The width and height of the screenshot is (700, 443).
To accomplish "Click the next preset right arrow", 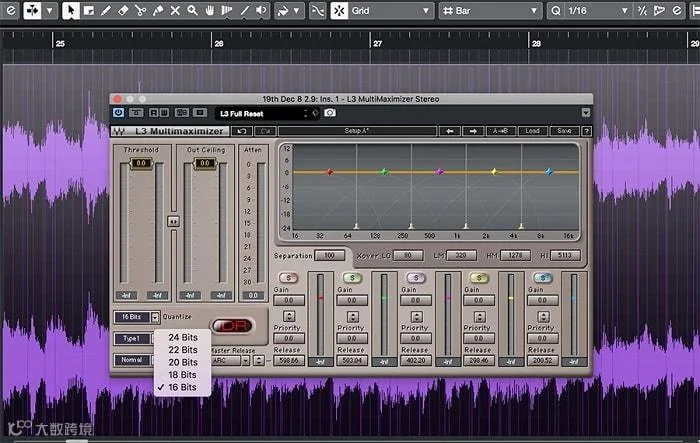I will (473, 131).
